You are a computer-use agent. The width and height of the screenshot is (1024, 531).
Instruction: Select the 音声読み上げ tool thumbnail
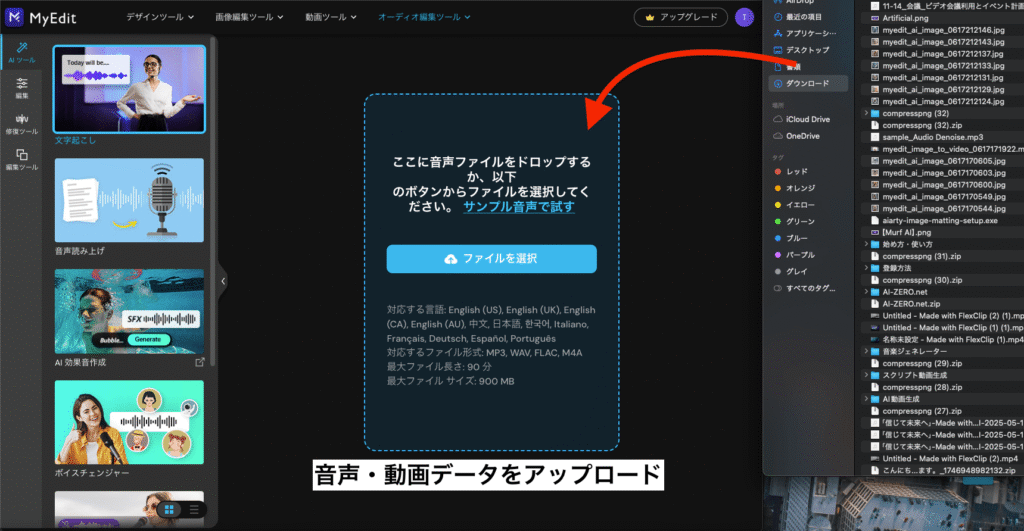[129, 200]
